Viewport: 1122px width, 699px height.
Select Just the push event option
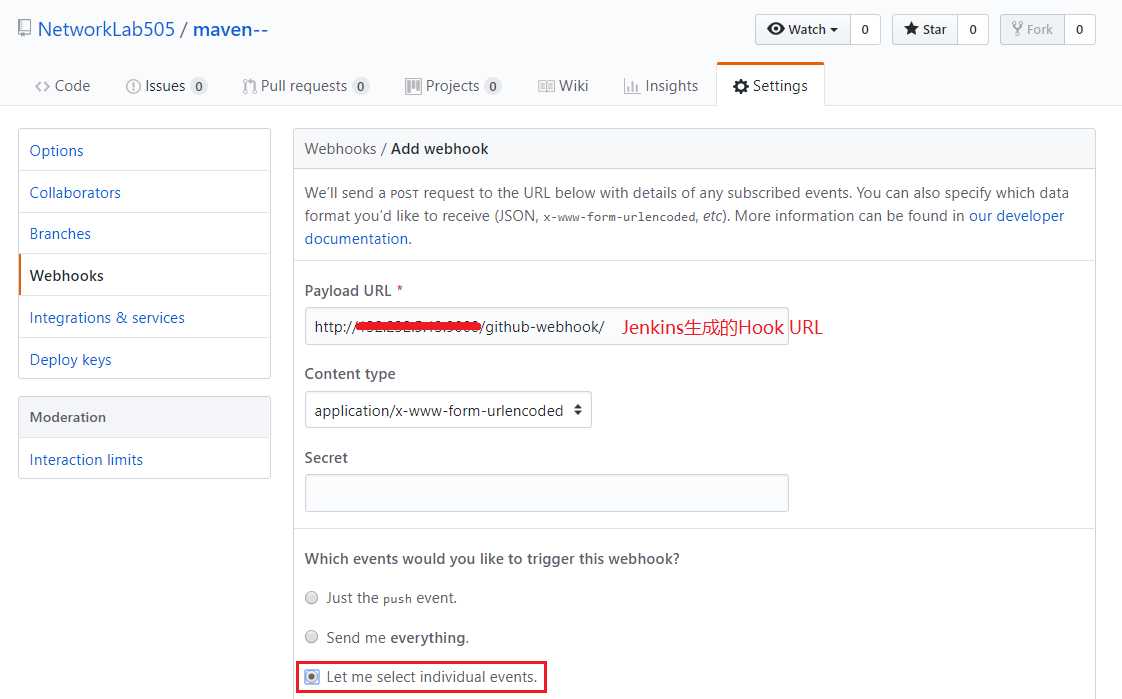pyautogui.click(x=311, y=597)
